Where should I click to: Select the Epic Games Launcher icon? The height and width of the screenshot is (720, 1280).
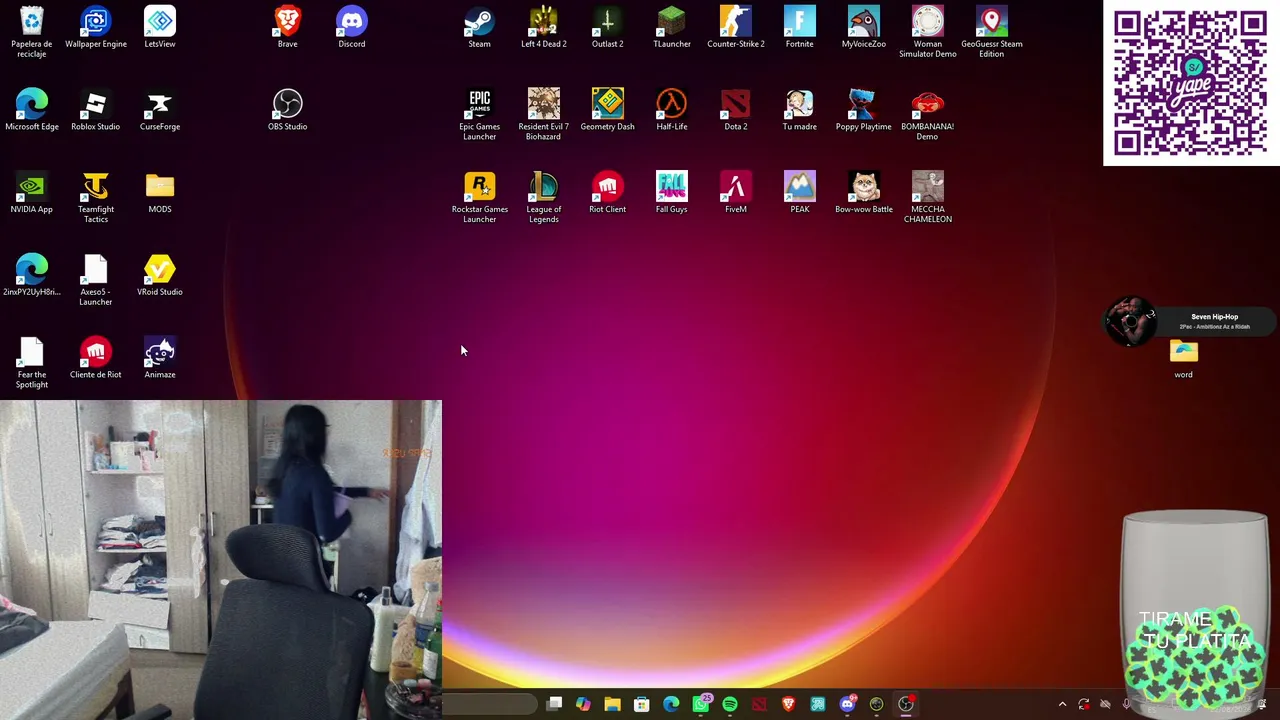(x=480, y=114)
